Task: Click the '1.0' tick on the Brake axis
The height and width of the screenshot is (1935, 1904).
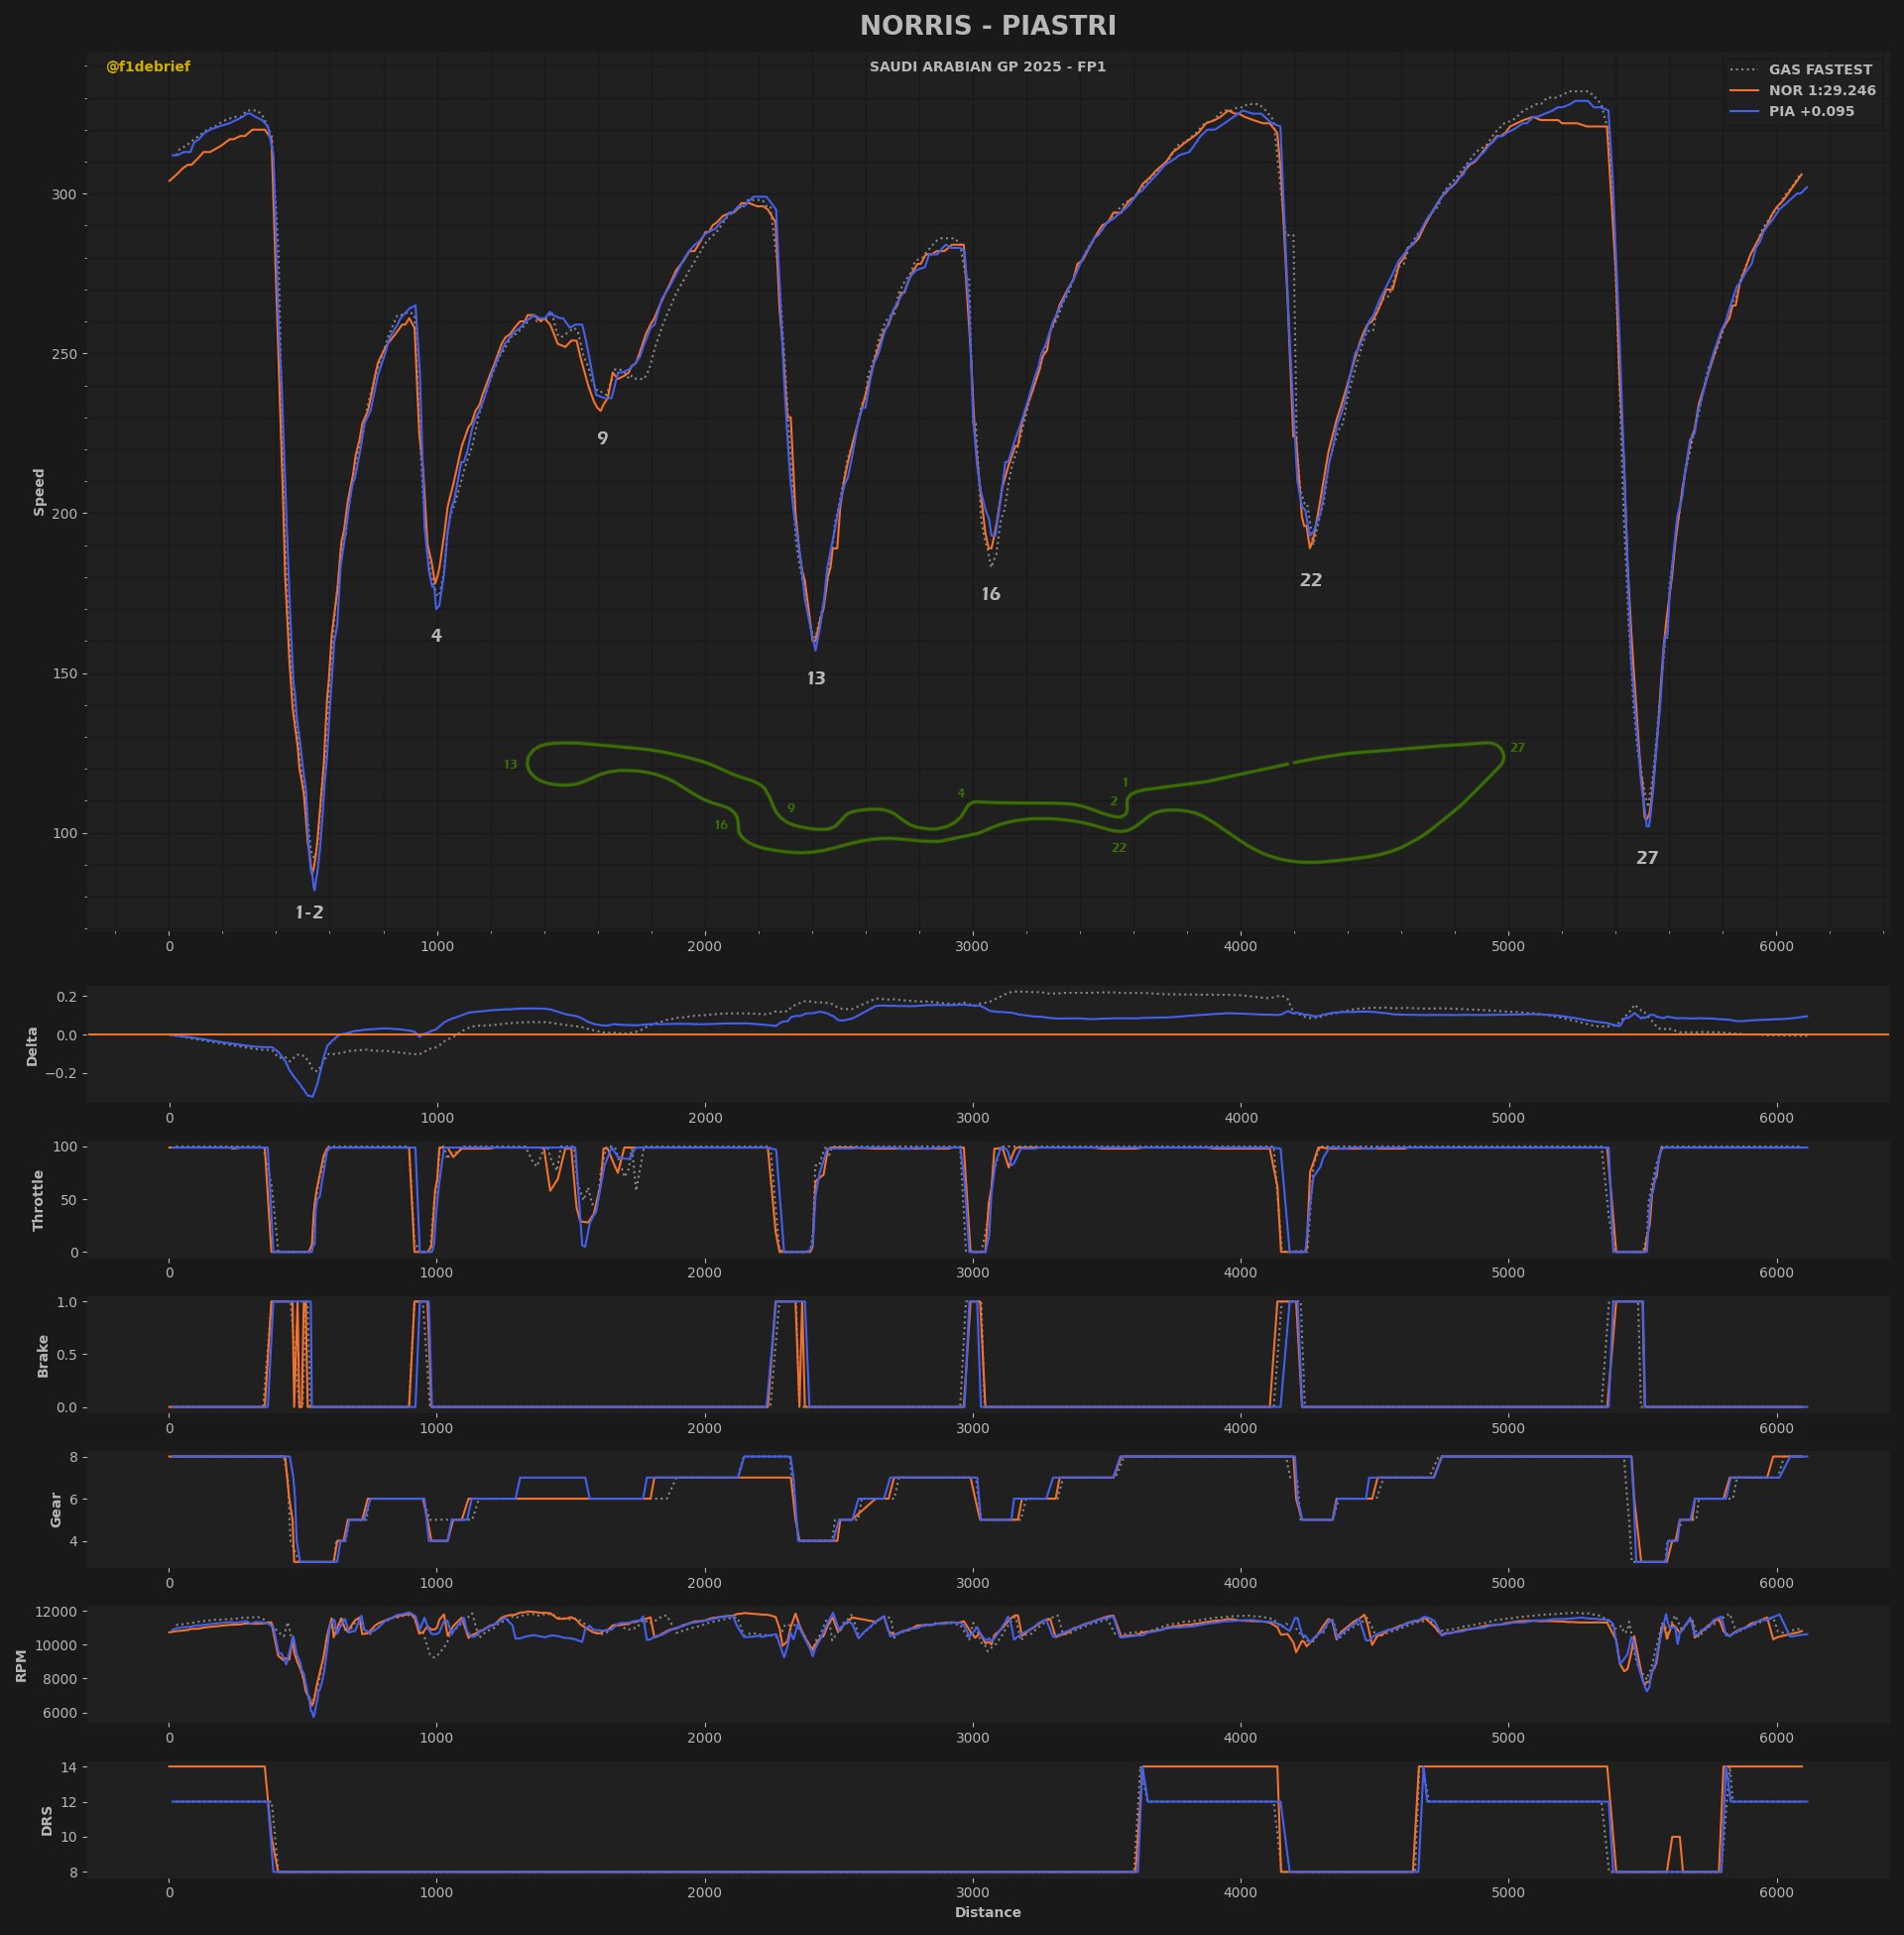Action: pos(66,1302)
